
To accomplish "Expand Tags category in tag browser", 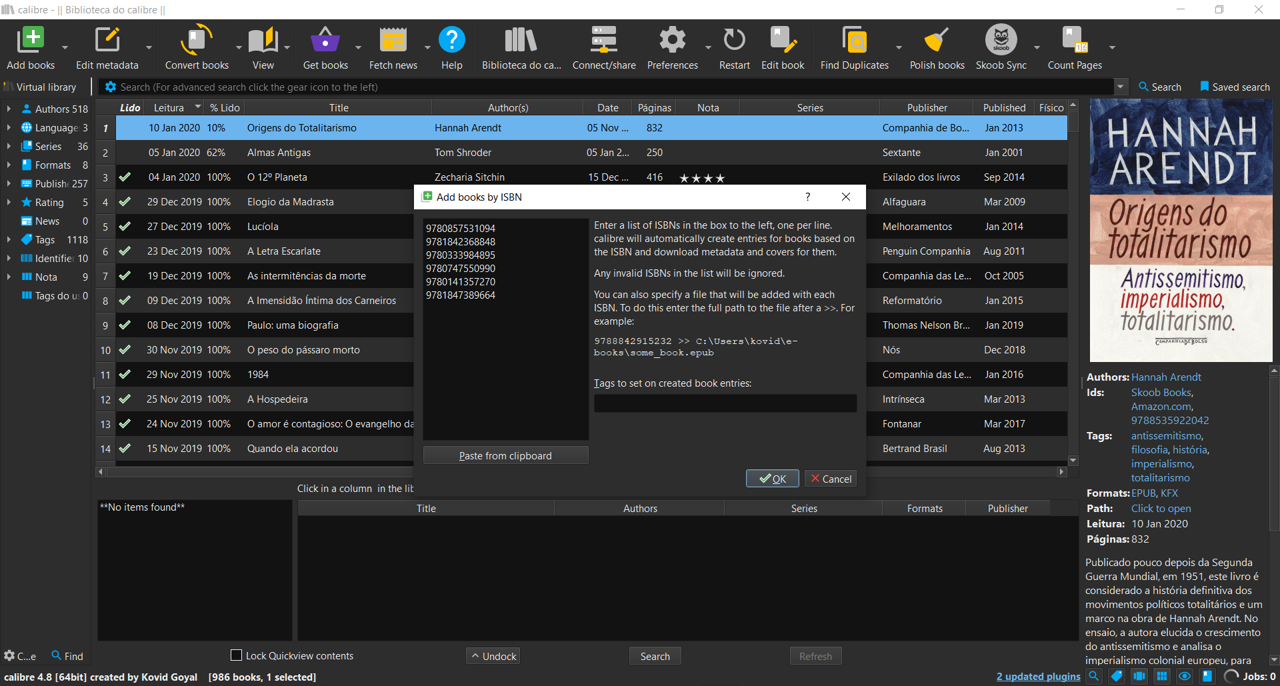I will (9, 240).
